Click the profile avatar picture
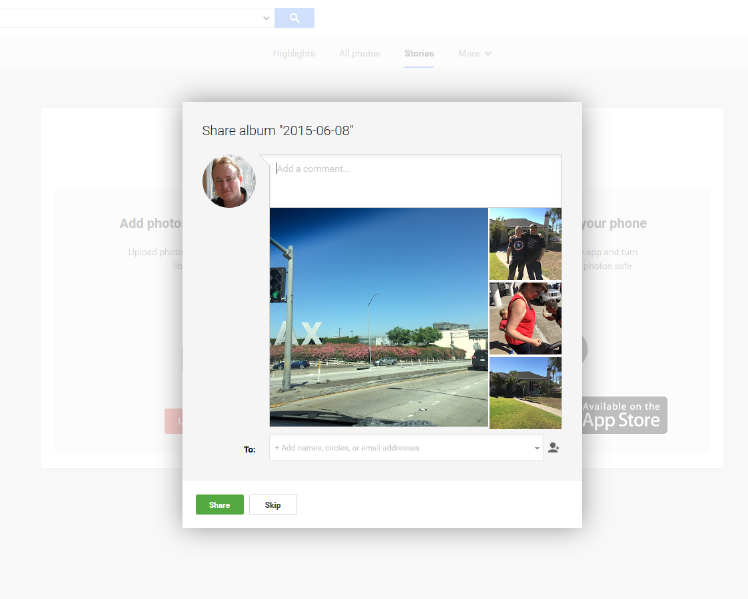This screenshot has width=748, height=599. point(229,181)
